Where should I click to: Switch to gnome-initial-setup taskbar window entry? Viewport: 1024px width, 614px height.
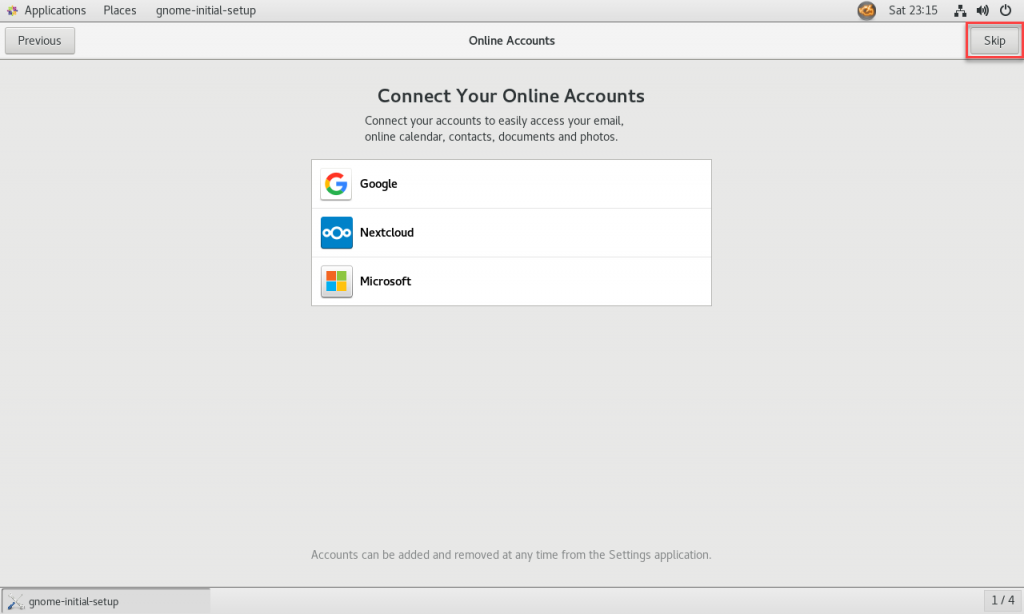click(x=106, y=601)
